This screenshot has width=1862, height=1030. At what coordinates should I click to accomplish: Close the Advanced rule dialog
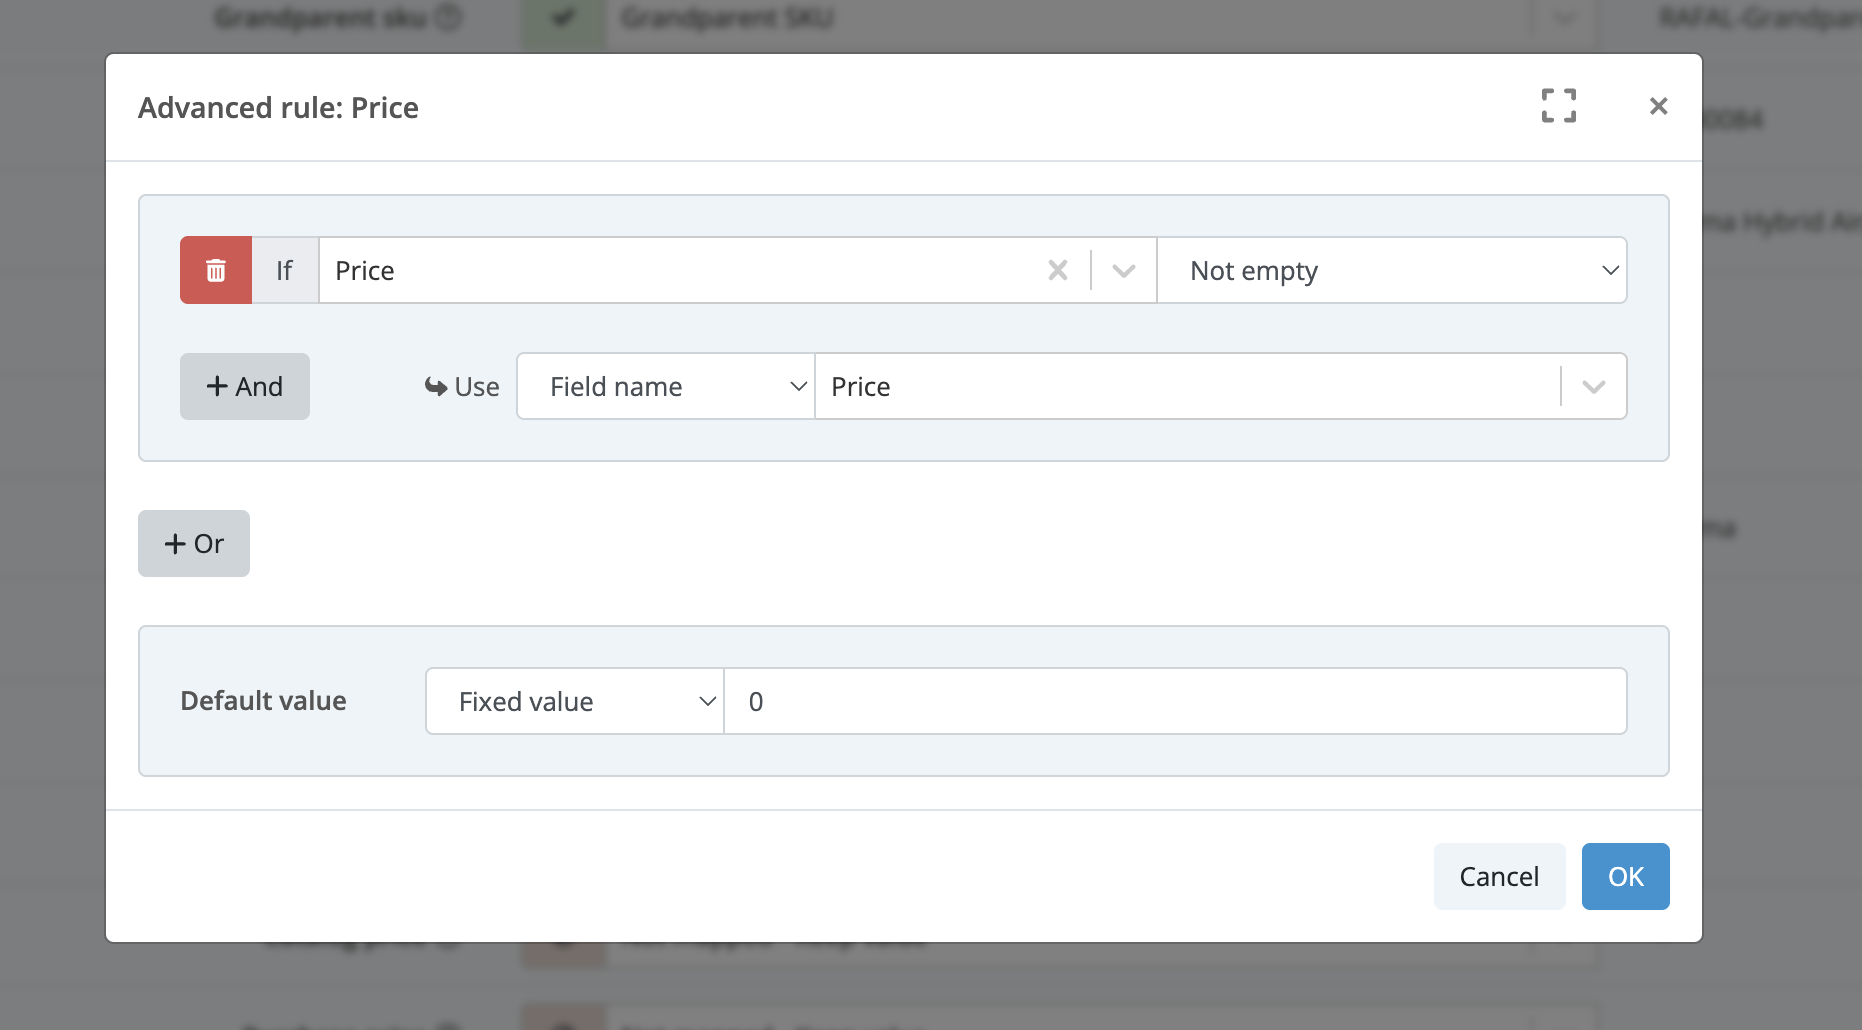pyautogui.click(x=1658, y=106)
